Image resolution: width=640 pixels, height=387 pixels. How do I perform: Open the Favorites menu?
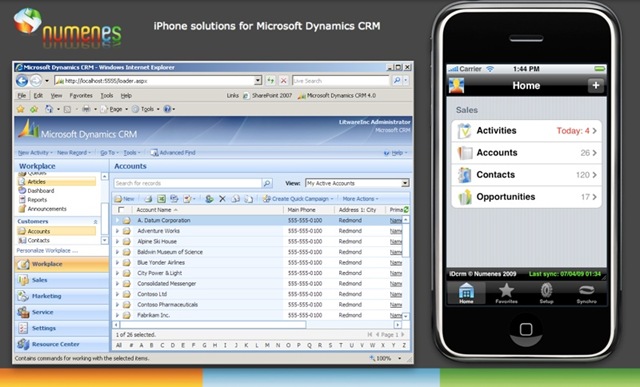[x=81, y=96]
